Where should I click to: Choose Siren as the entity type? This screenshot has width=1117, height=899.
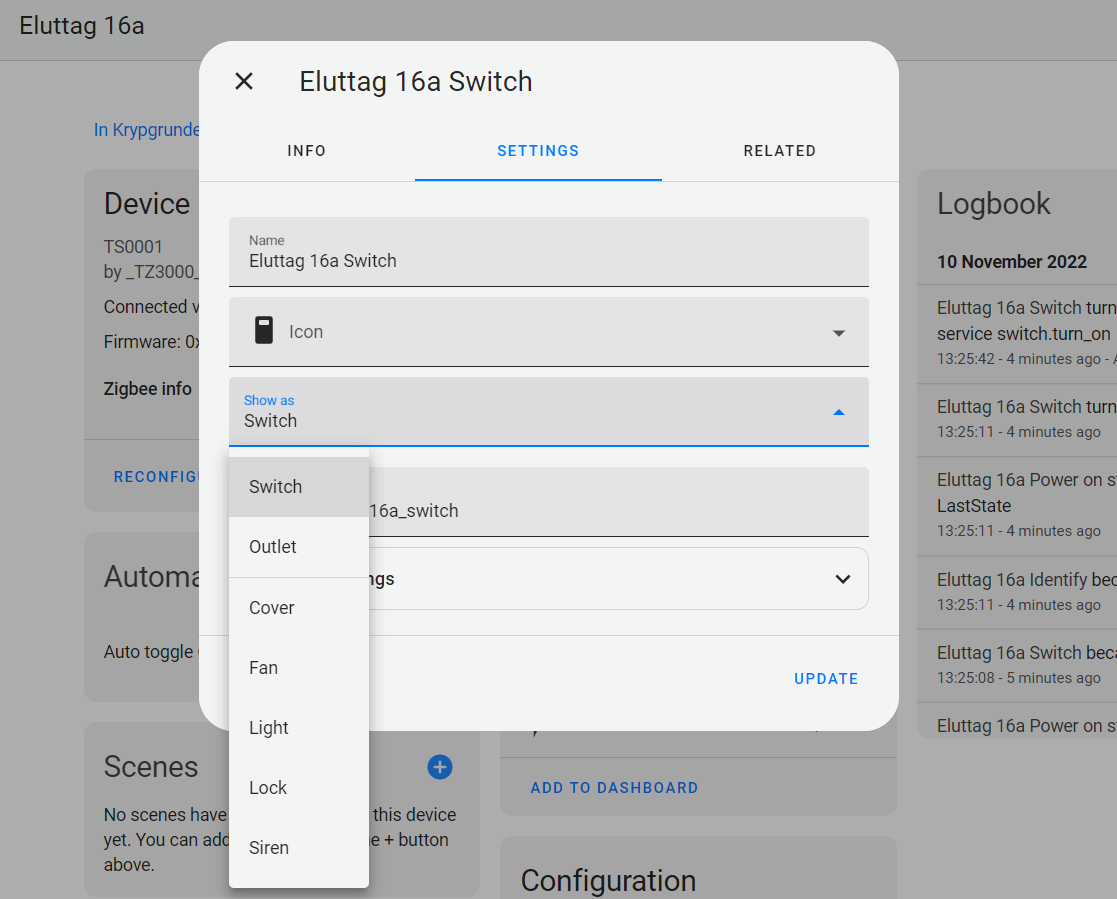pos(268,847)
